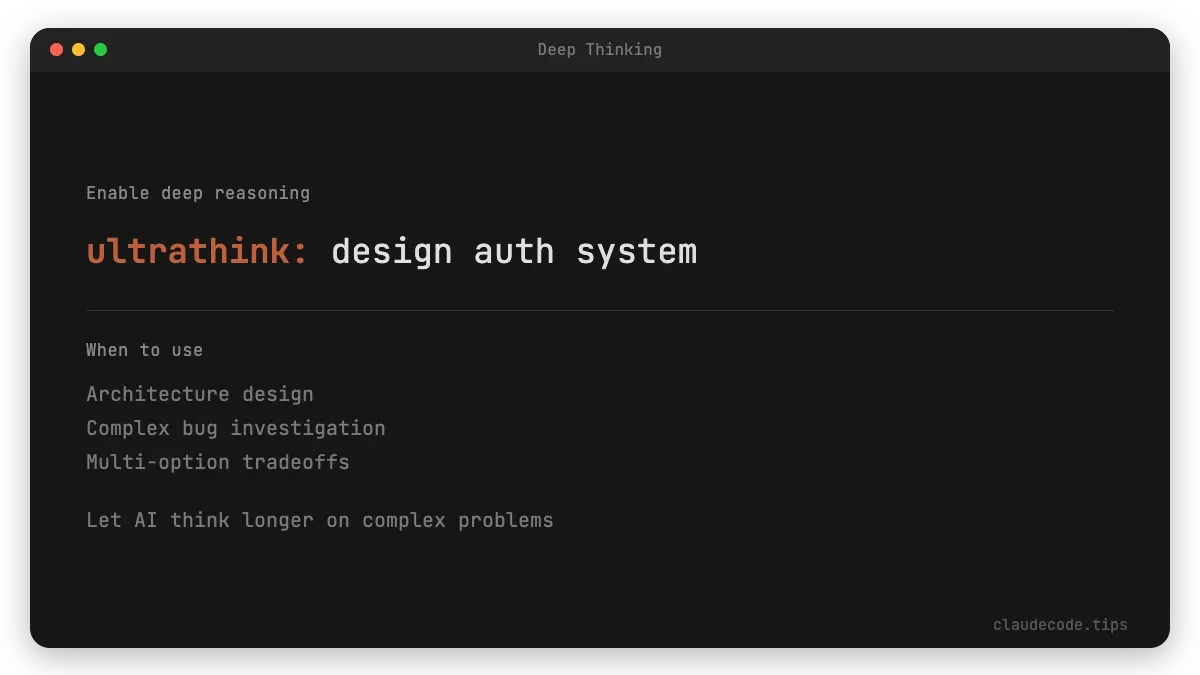Click the "When to use" heading
The width and height of the screenshot is (1200, 675).
pos(144,350)
